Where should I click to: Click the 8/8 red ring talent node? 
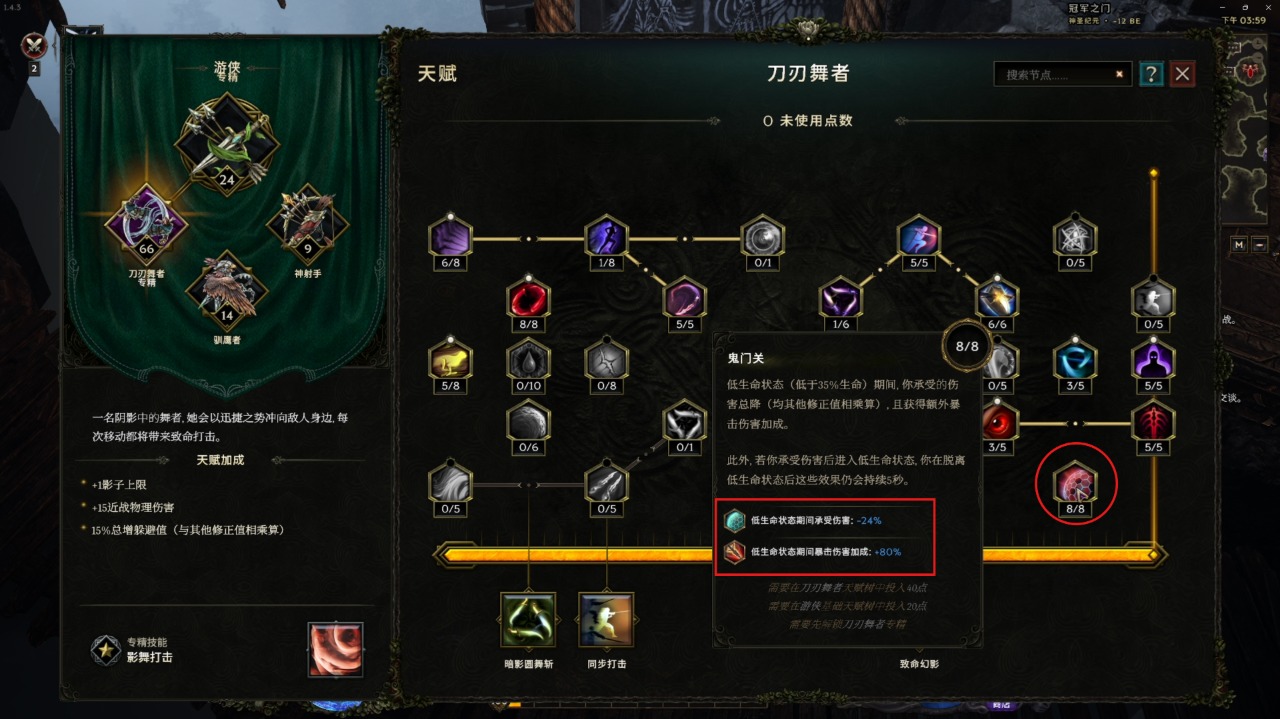pyautogui.click(x=528, y=298)
